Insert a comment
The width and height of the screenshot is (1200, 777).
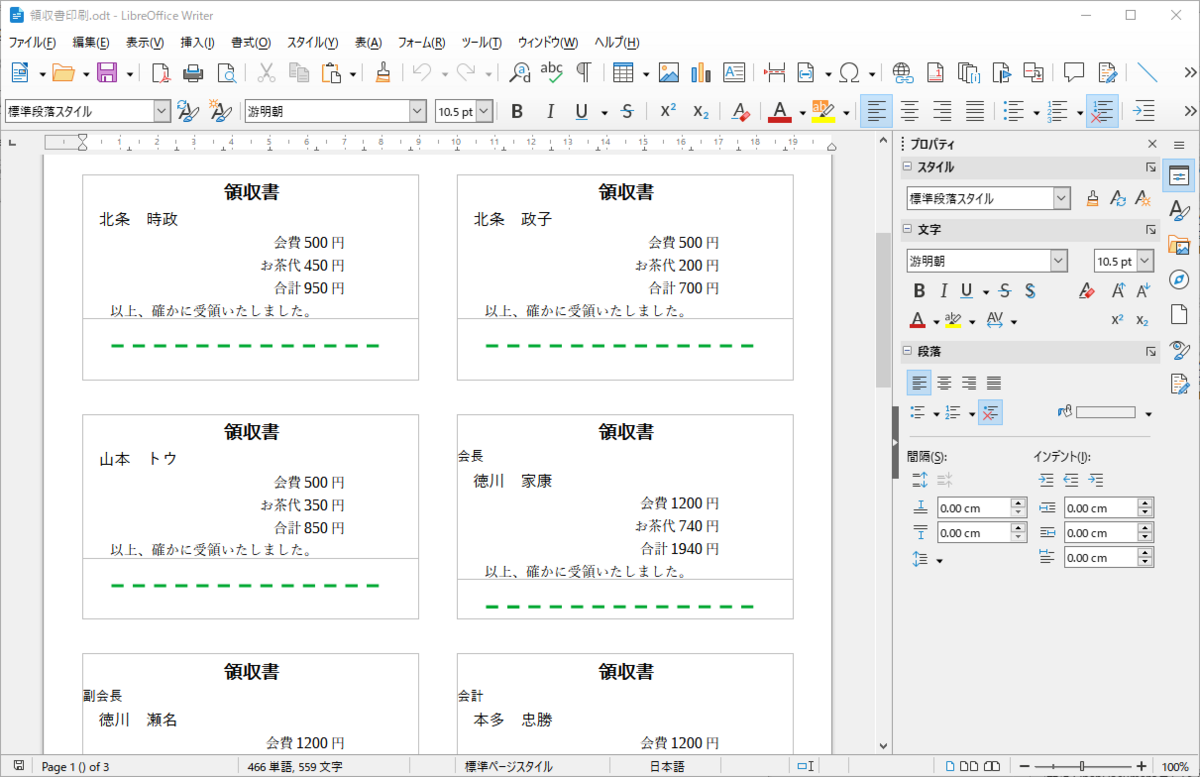click(1074, 72)
